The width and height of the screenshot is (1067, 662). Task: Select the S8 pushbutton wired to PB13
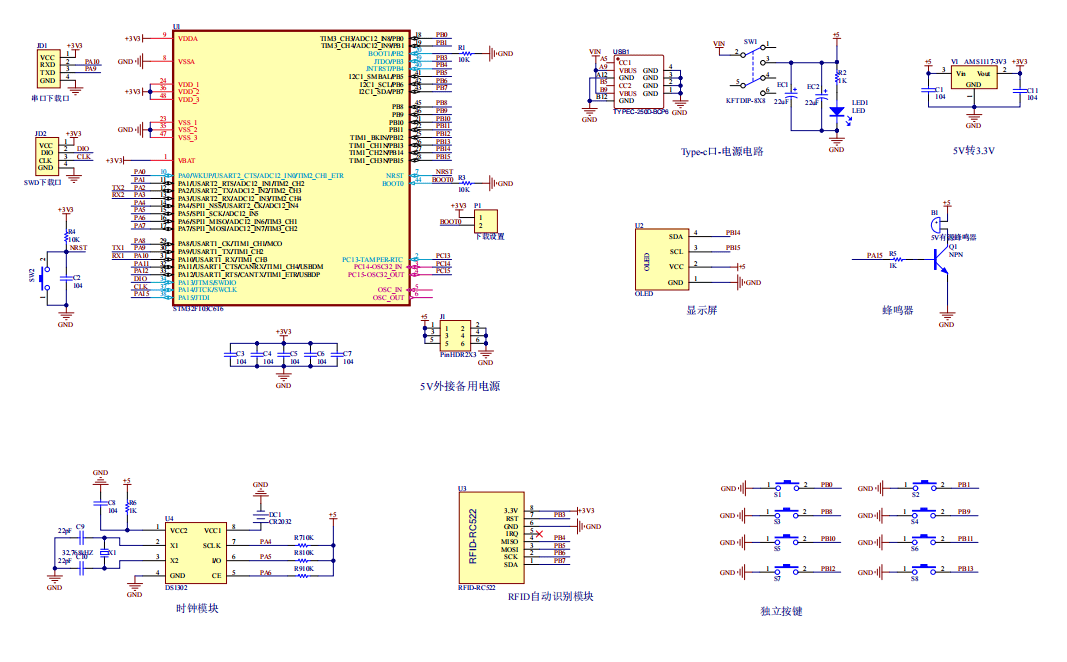[925, 572]
